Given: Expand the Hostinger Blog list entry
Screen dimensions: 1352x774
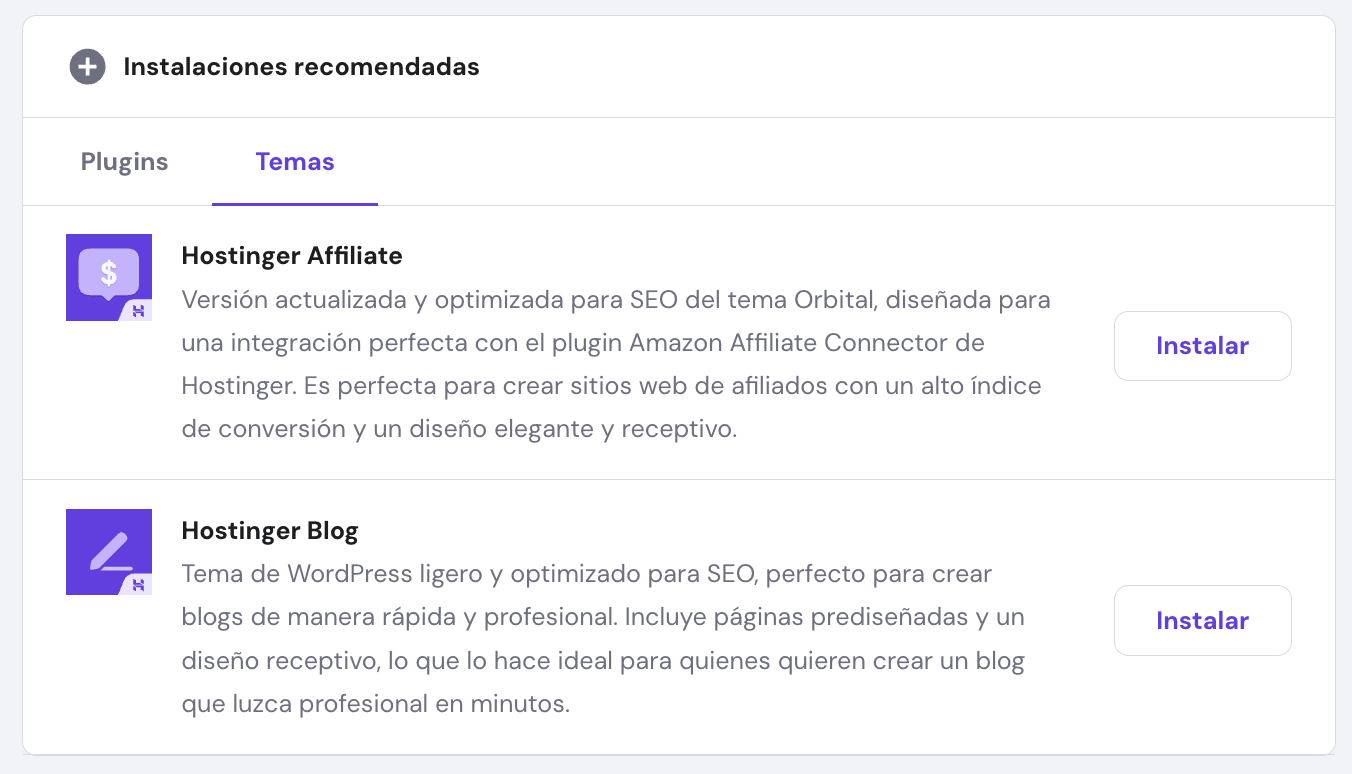Looking at the screenshot, I should click(x=676, y=617).
